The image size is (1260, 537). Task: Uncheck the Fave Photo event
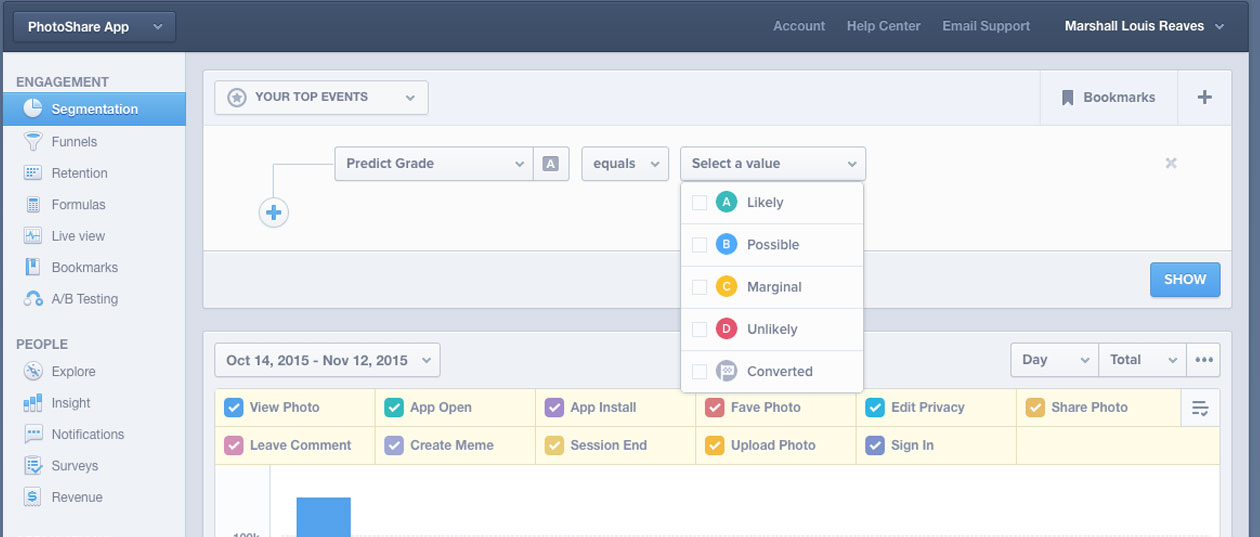(714, 407)
